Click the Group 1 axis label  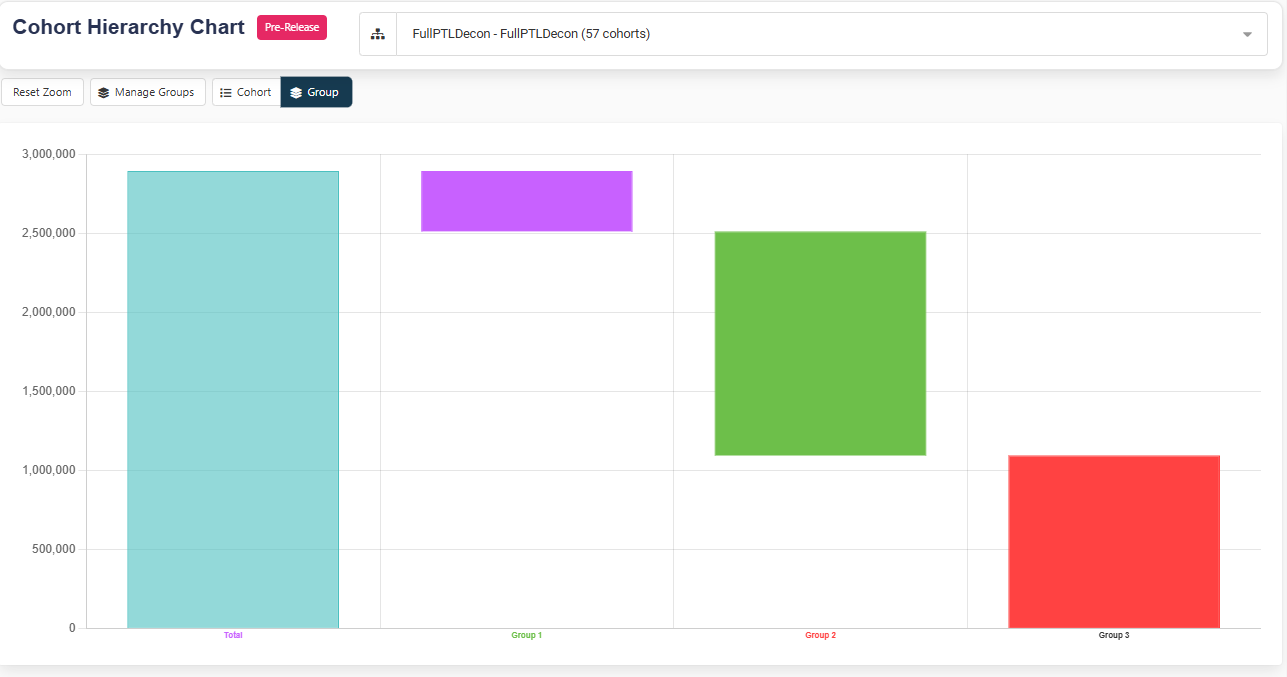point(526,635)
